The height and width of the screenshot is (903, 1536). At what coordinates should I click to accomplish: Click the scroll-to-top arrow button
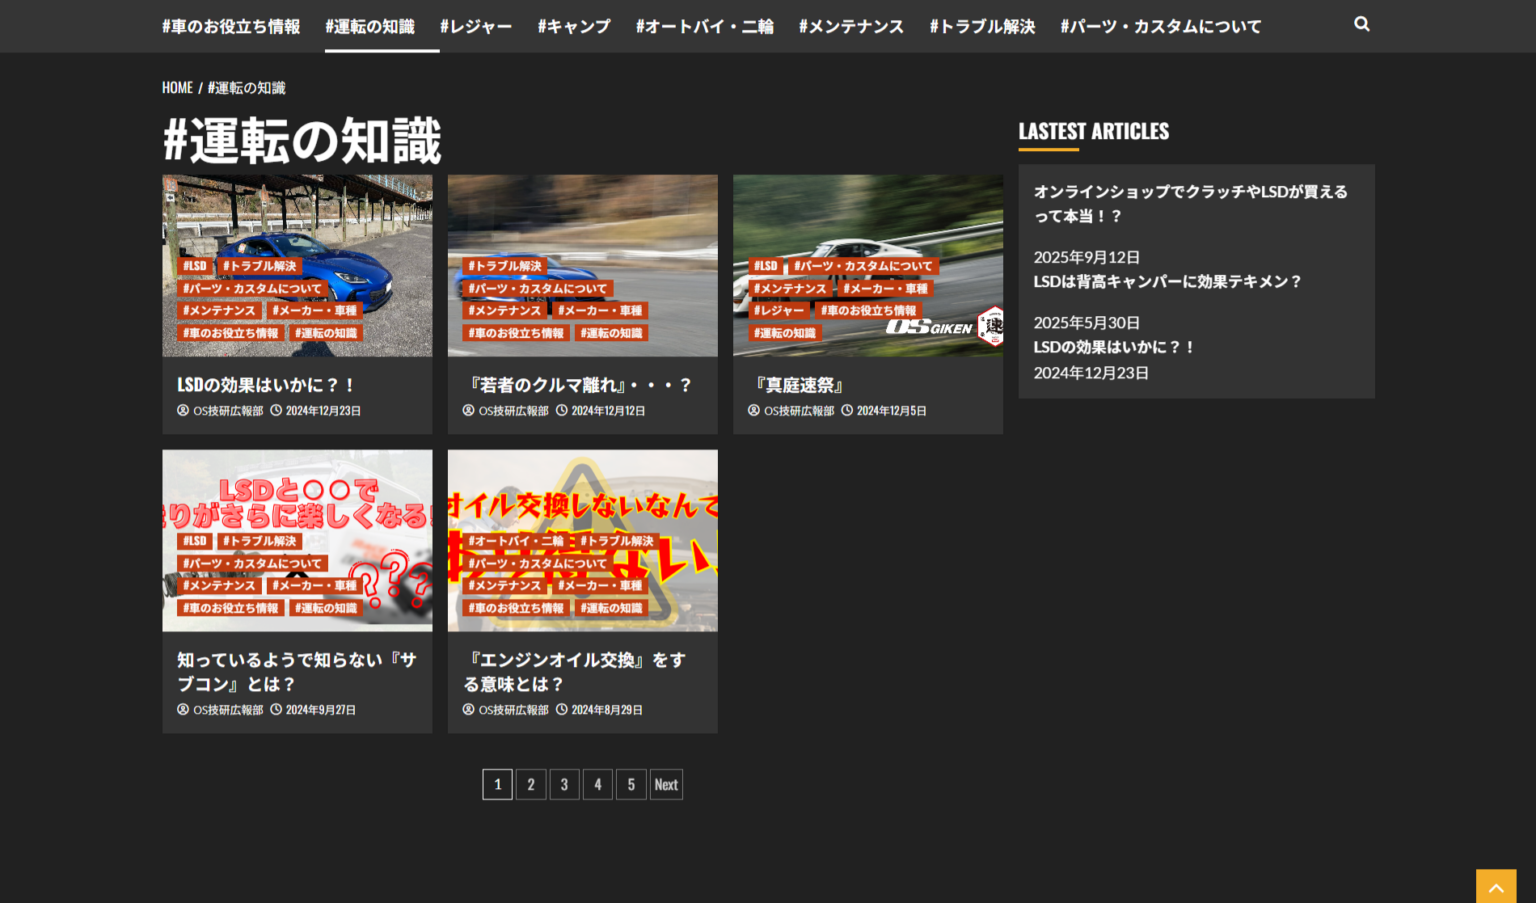[x=1496, y=887]
